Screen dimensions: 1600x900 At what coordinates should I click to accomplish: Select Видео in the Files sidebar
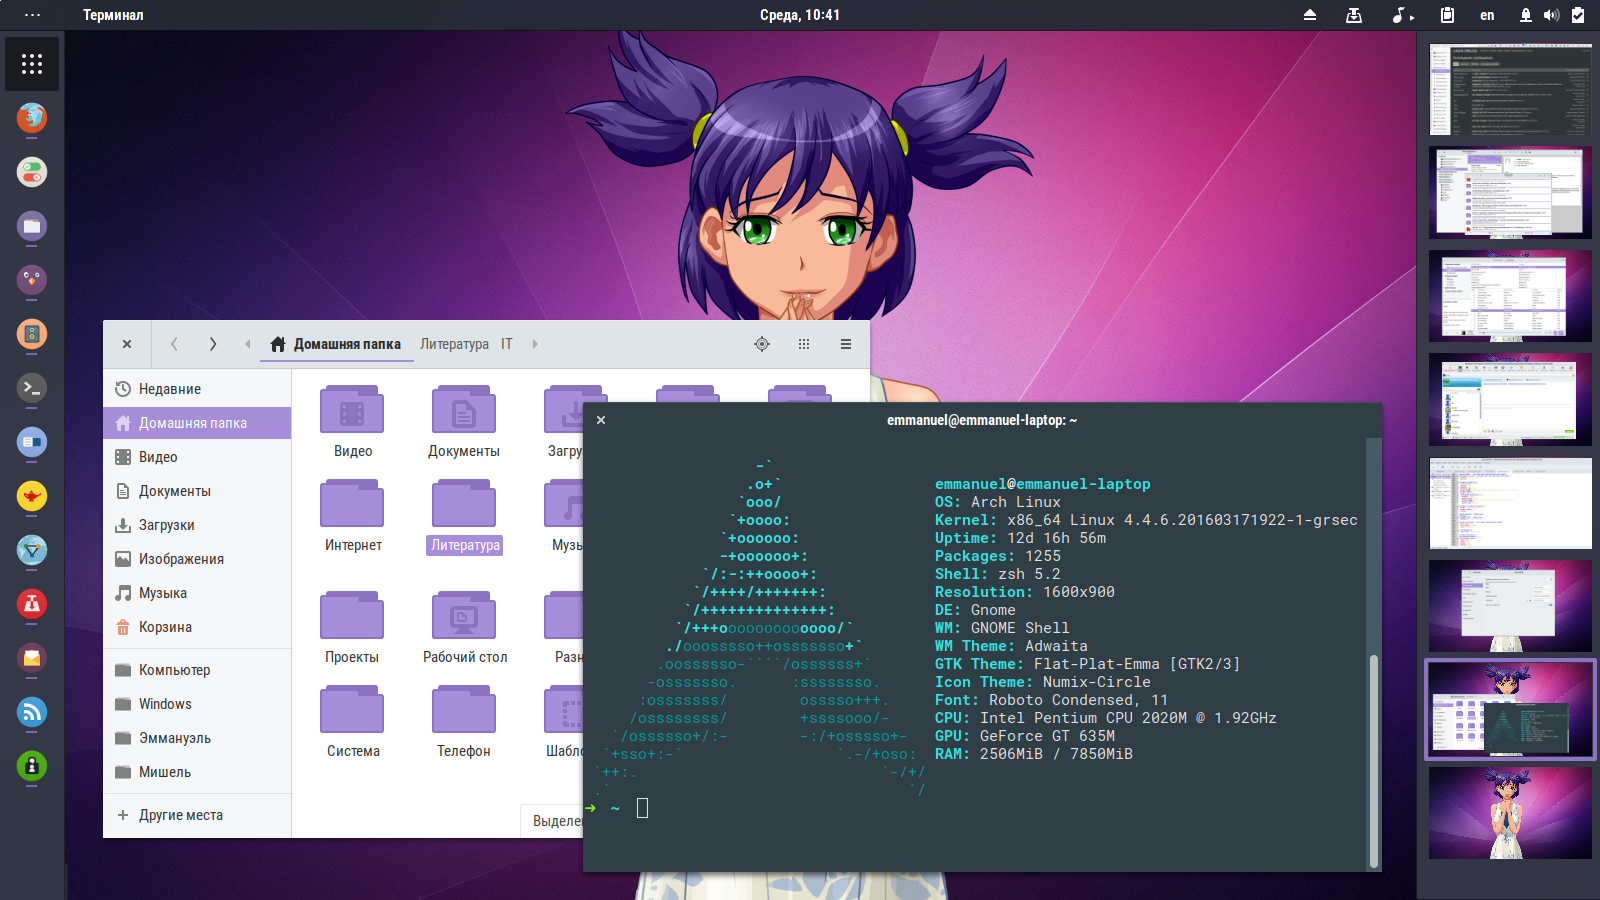[198, 457]
